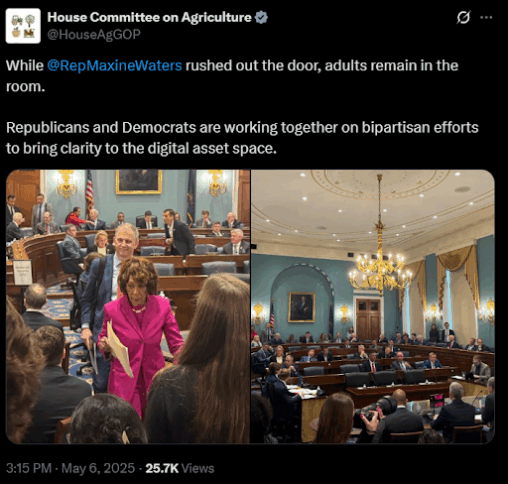Click the framed portrait in the left photo
The height and width of the screenshot is (484, 508).
click(139, 182)
